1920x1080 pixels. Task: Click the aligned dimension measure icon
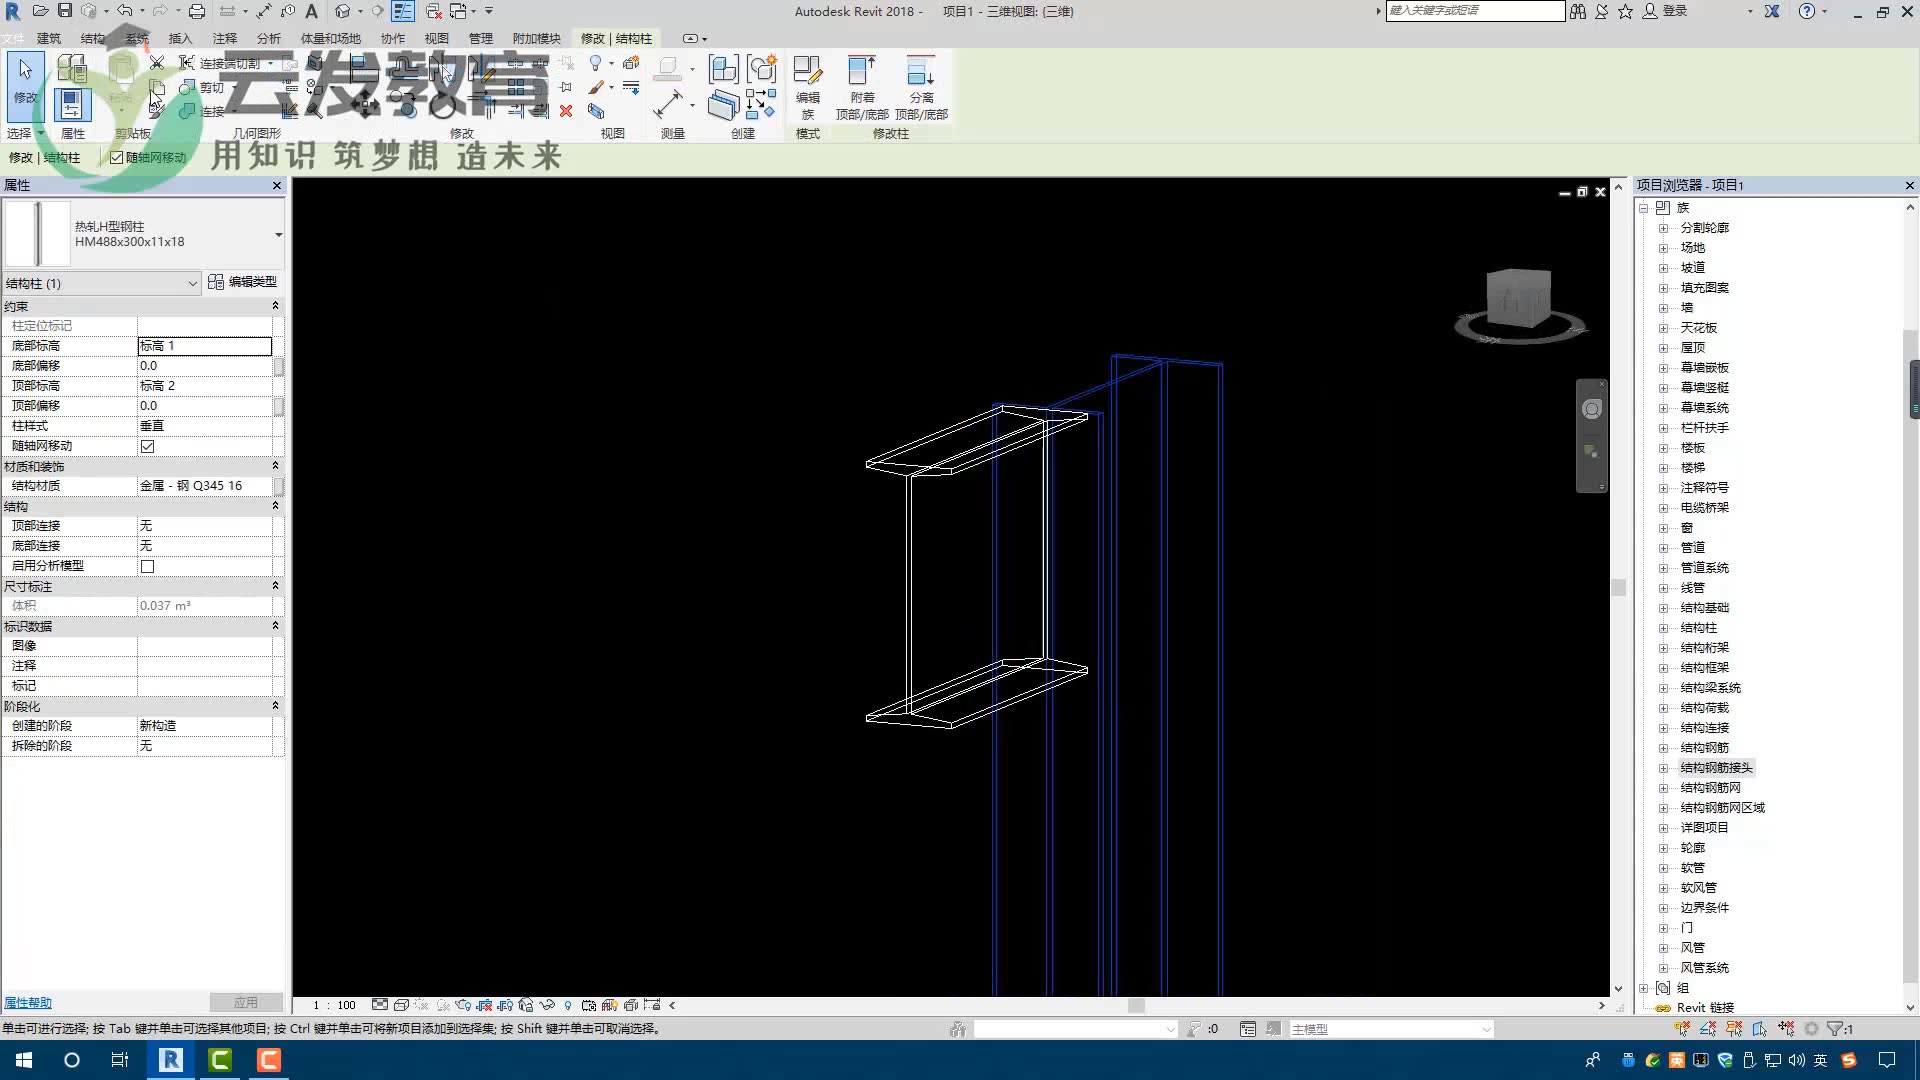point(668,104)
